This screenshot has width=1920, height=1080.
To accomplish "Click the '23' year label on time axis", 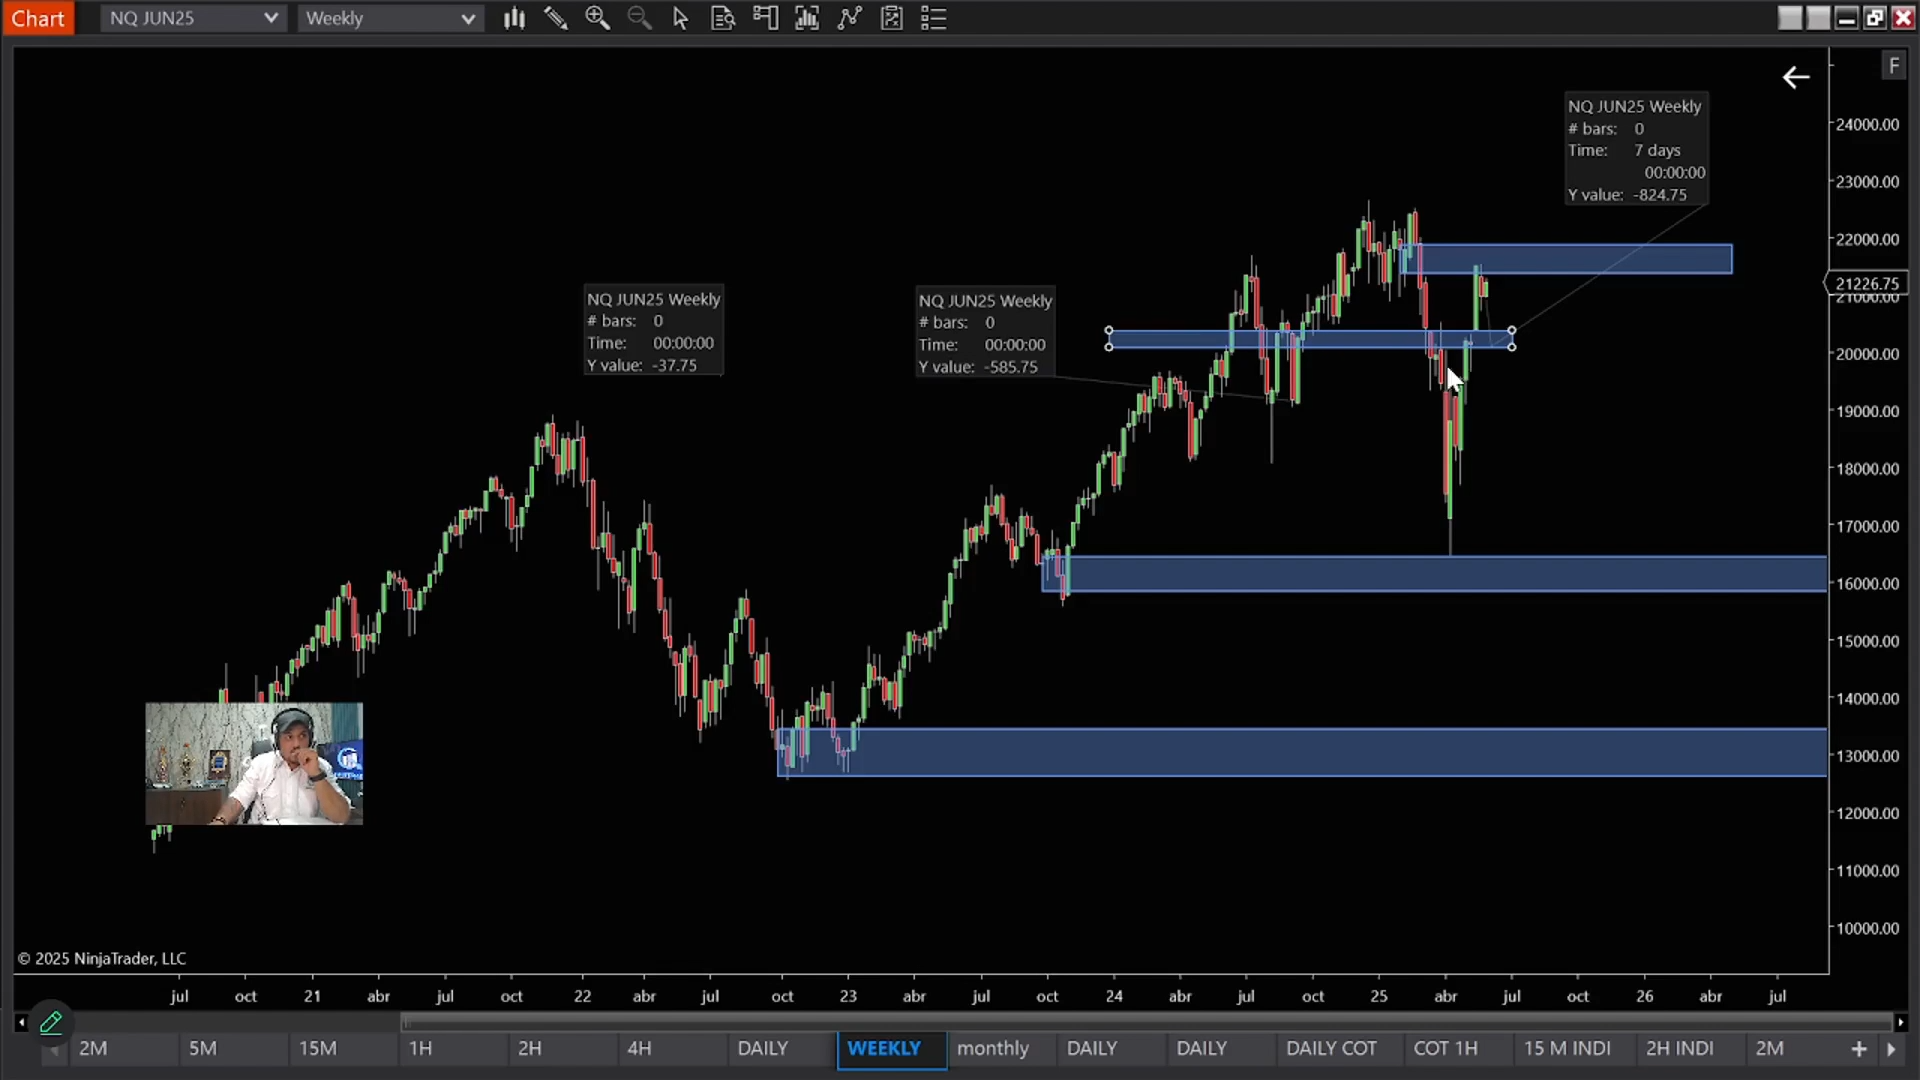I will (848, 996).
